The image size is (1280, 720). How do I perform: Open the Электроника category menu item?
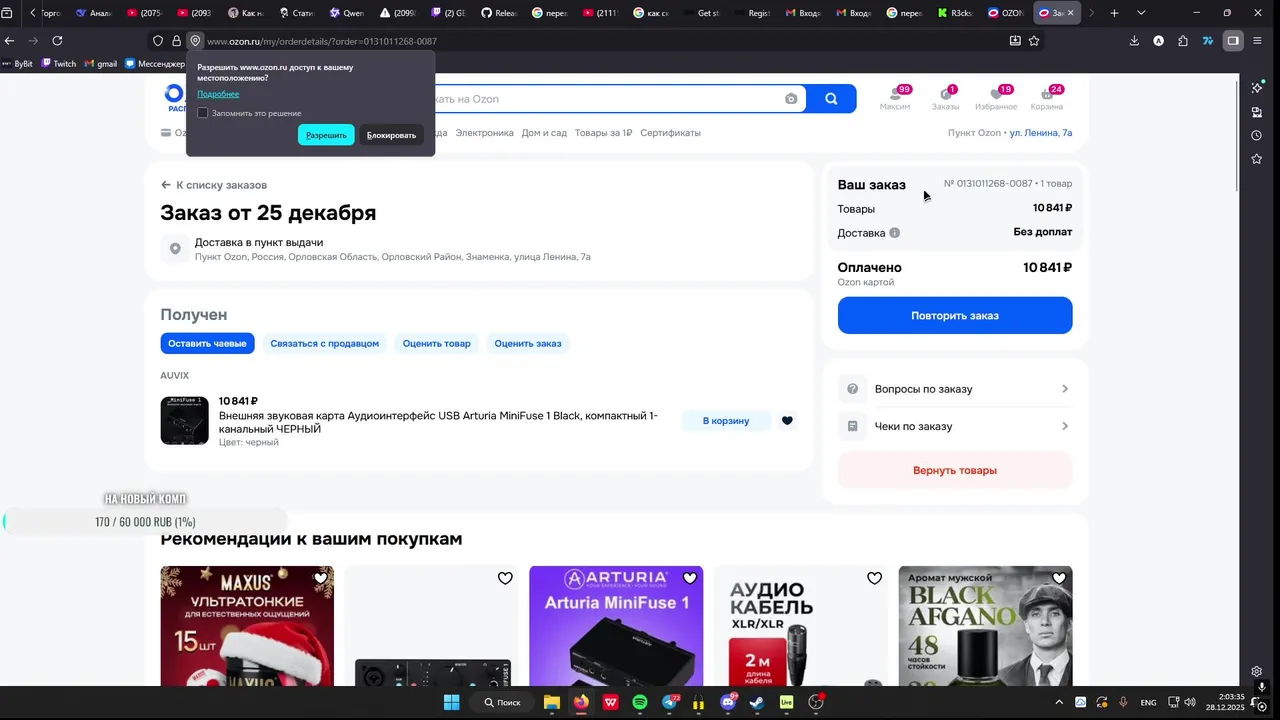(484, 133)
